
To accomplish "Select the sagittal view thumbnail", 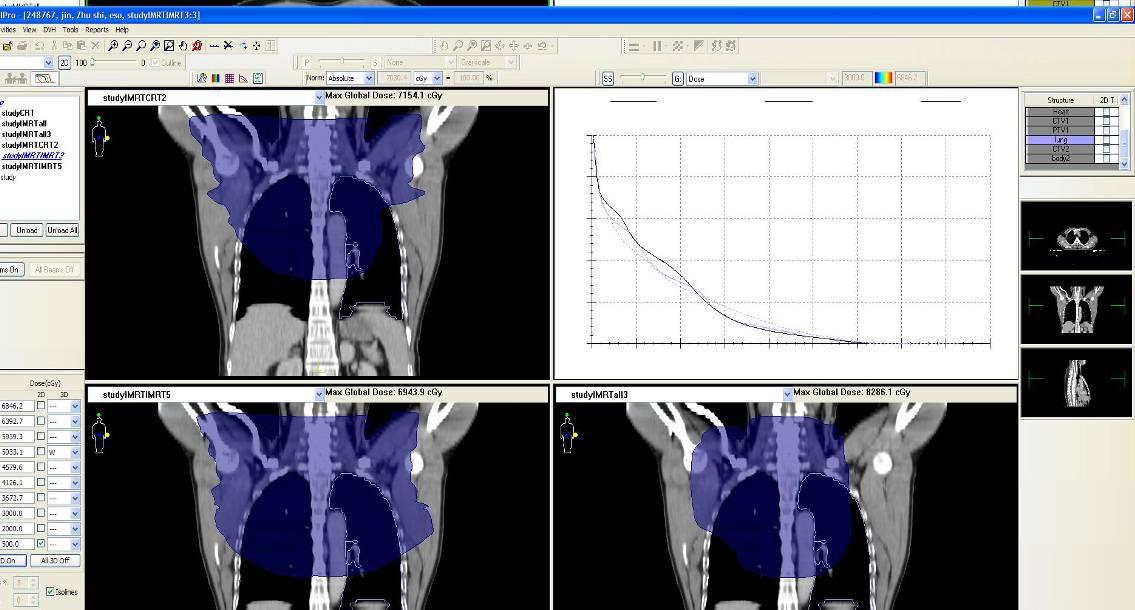I will pyautogui.click(x=1076, y=382).
